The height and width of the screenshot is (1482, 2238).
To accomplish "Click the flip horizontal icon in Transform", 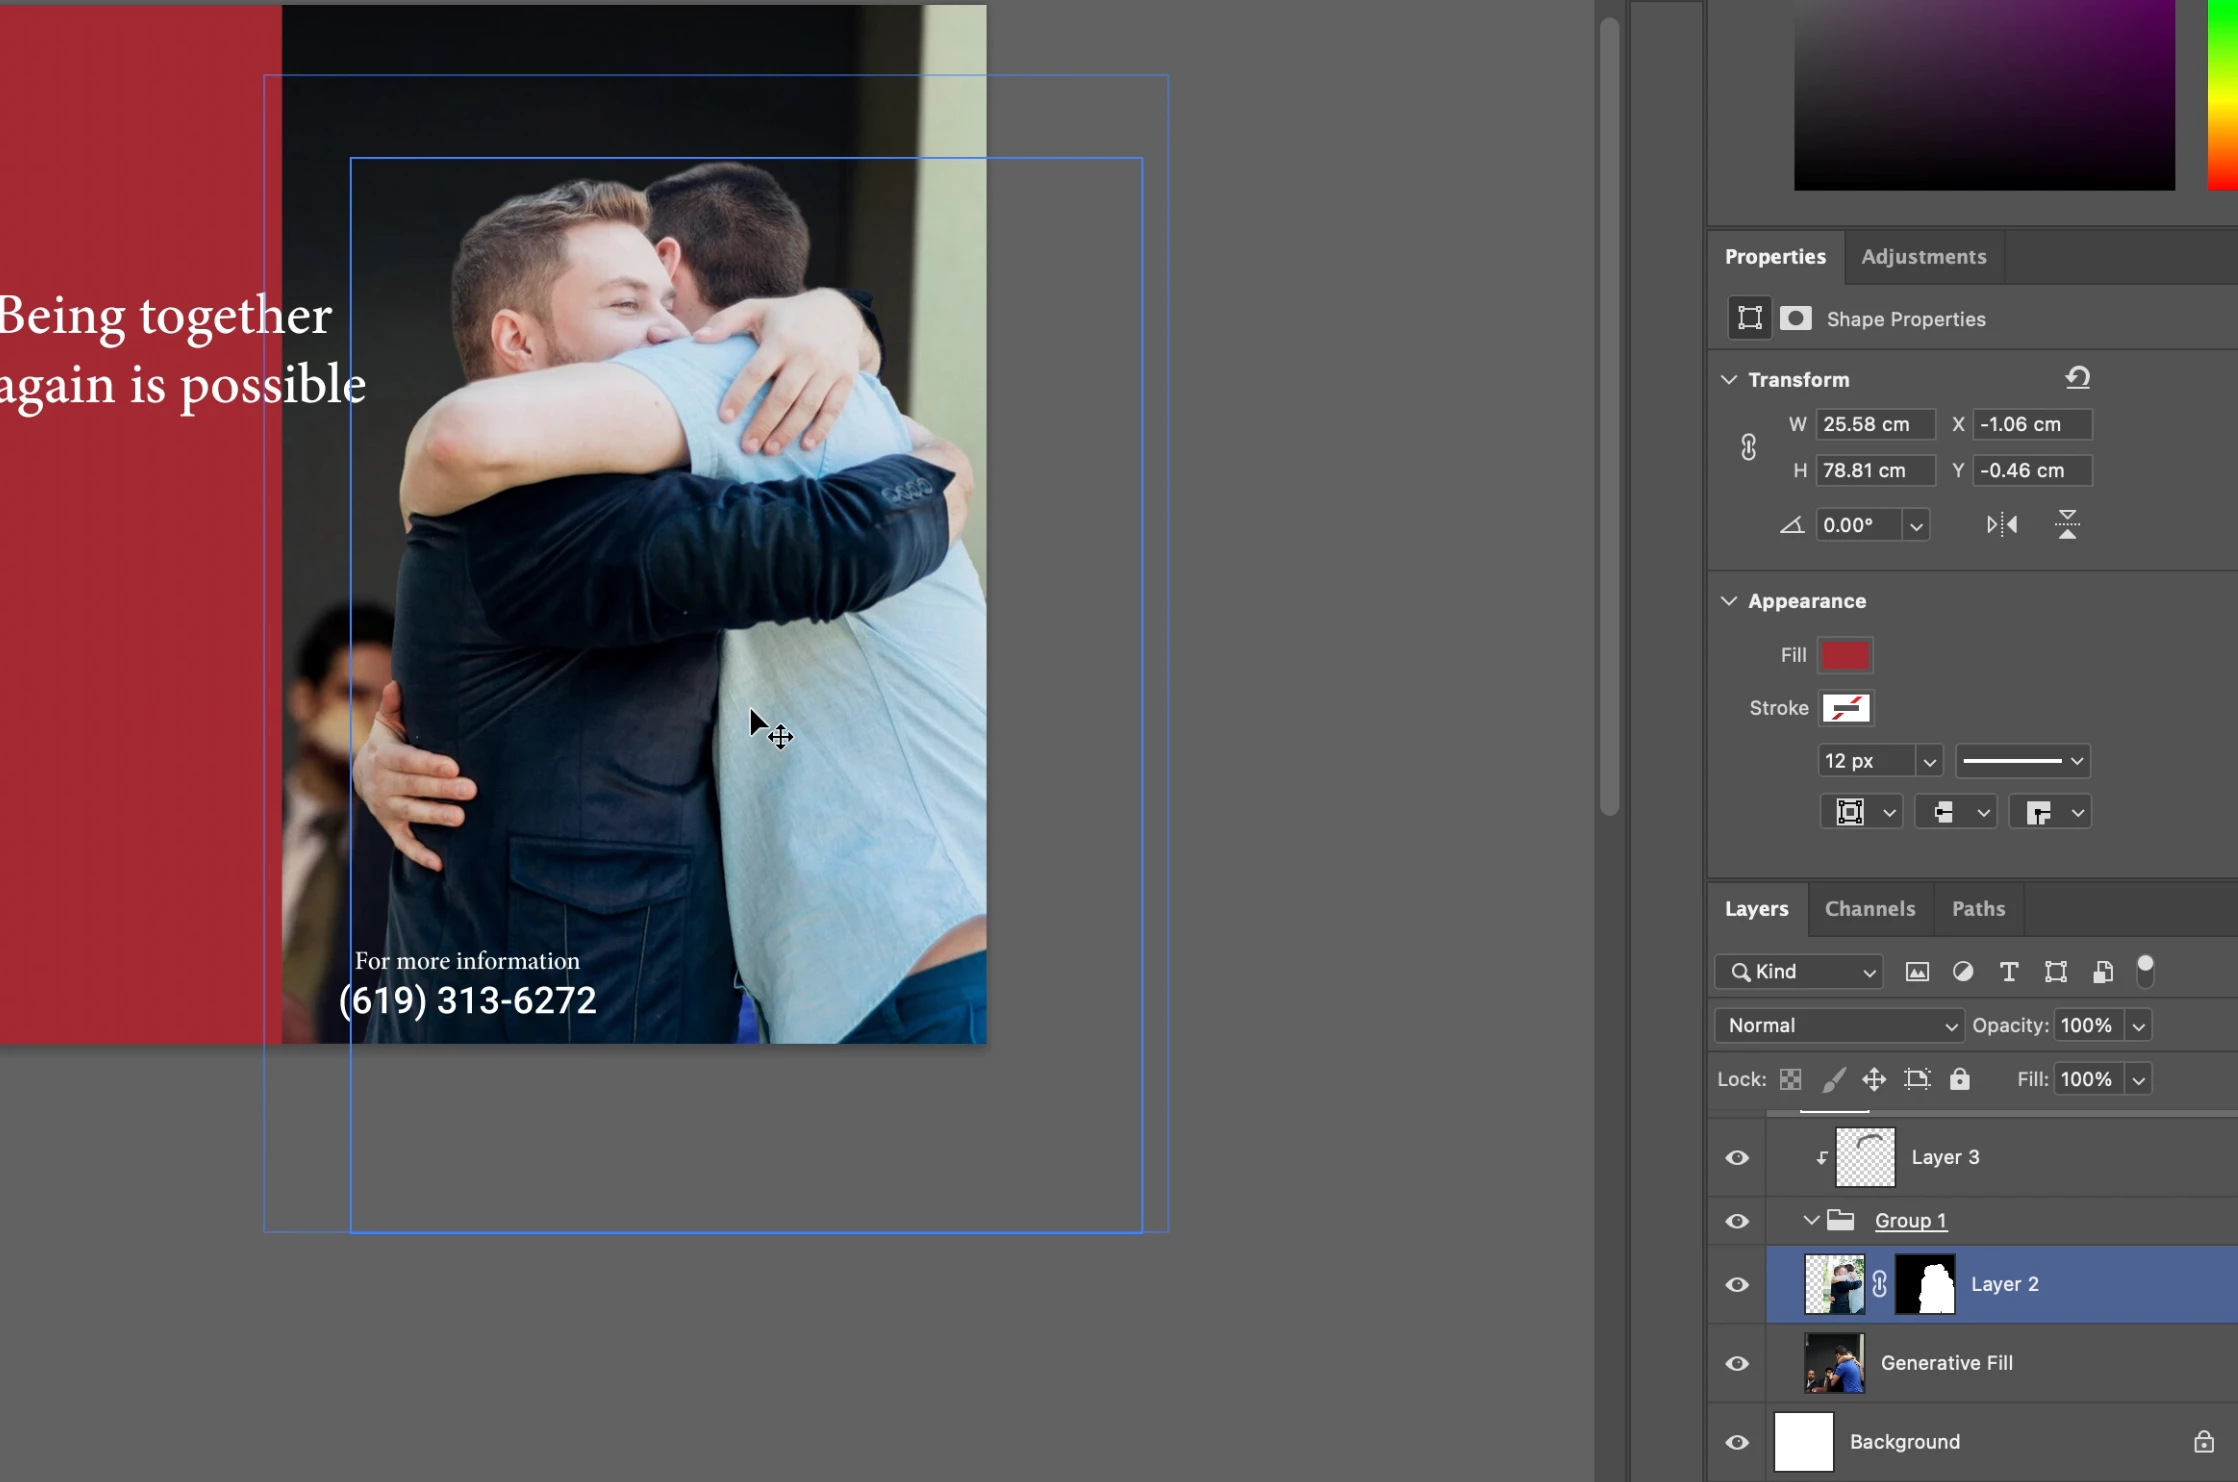I will click(2001, 525).
